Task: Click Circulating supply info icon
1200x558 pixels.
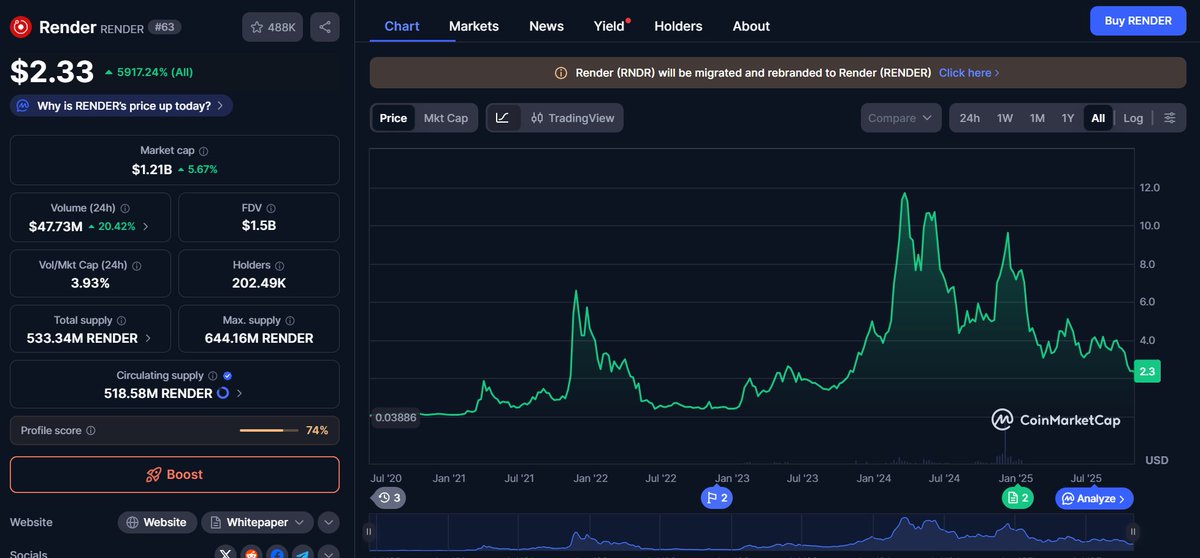Action: [212, 376]
